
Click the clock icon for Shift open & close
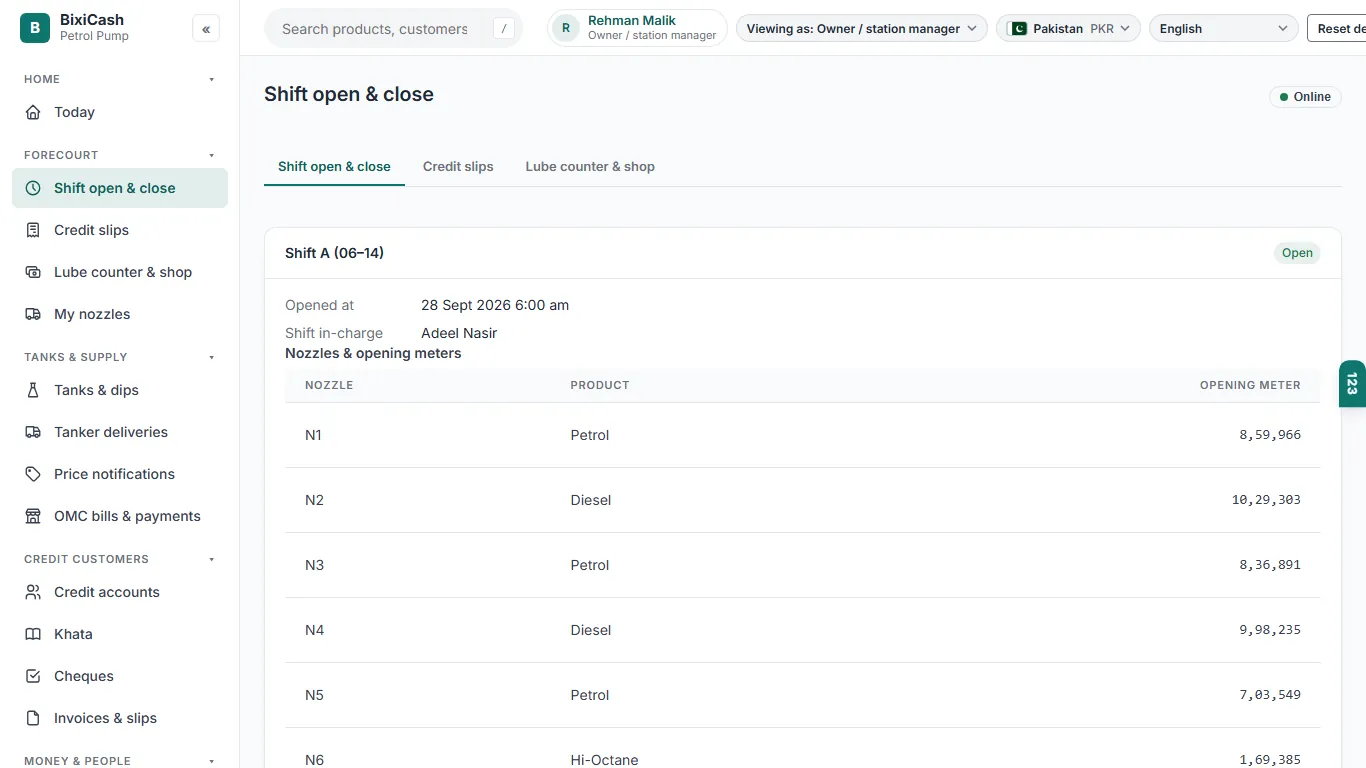[33, 188]
